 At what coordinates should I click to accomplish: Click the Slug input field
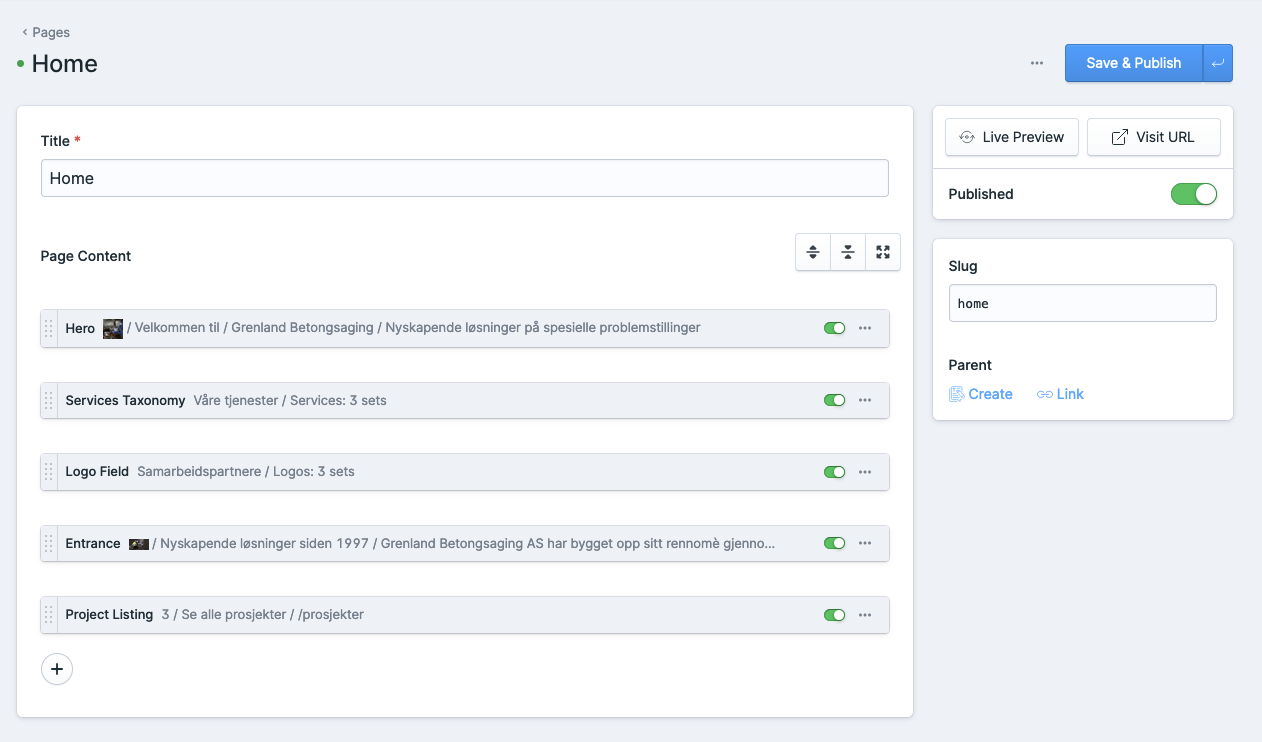pyautogui.click(x=1082, y=303)
